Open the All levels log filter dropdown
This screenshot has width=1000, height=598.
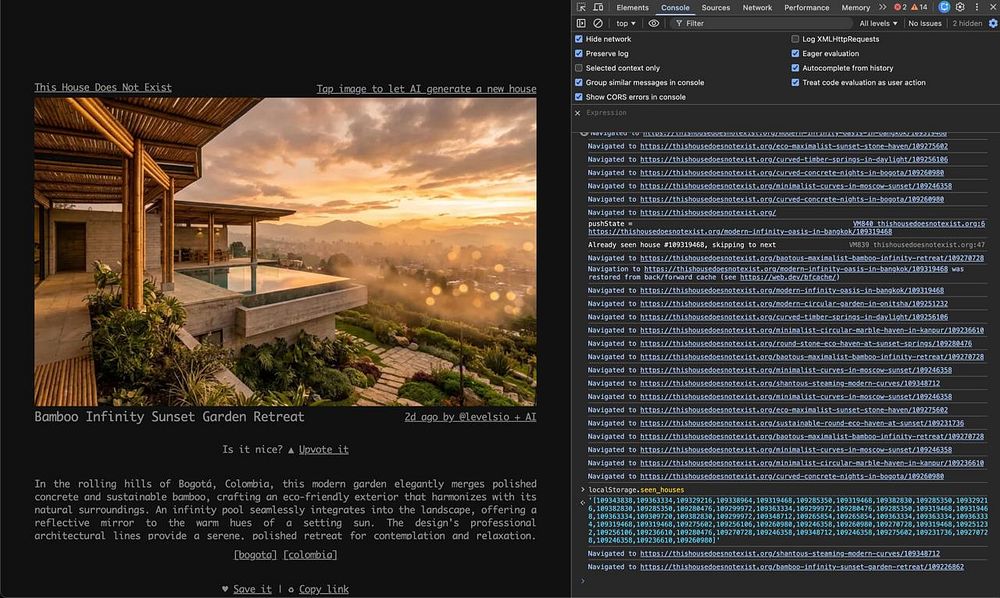click(x=879, y=23)
